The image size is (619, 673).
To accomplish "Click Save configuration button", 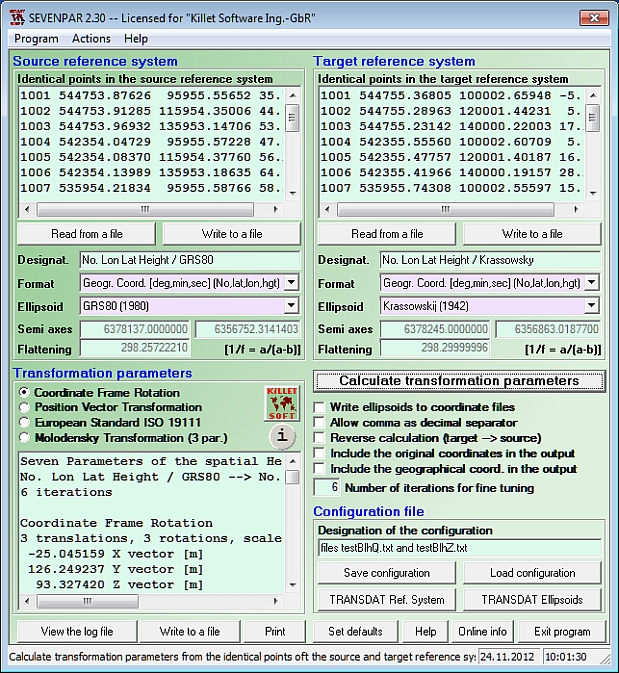I will (x=387, y=573).
